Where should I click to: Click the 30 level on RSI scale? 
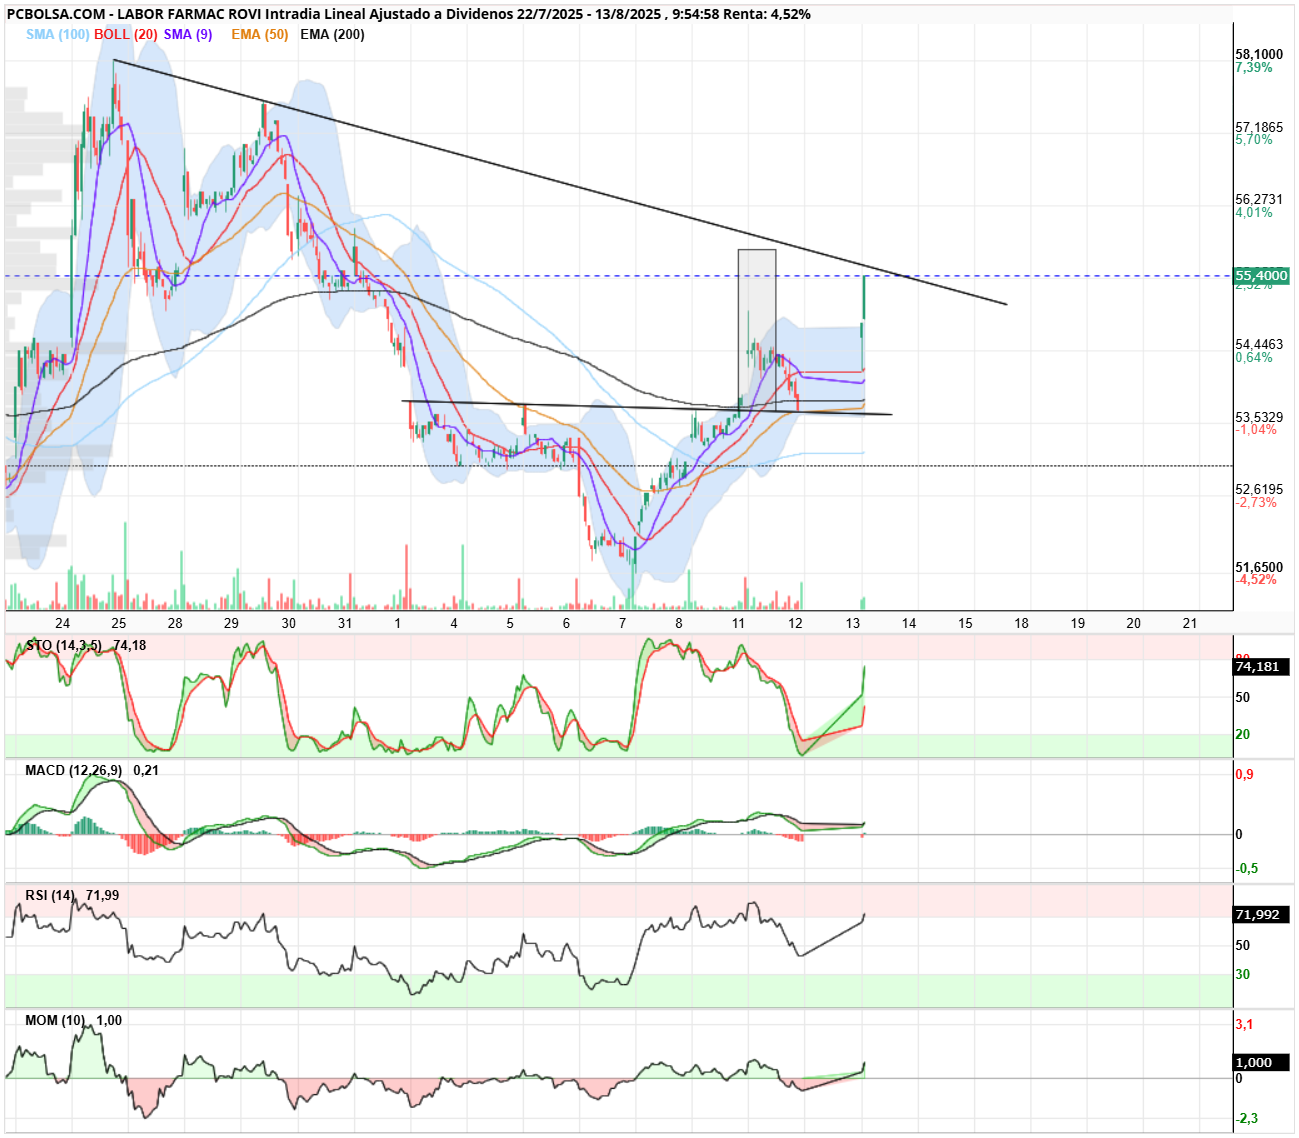[1243, 974]
